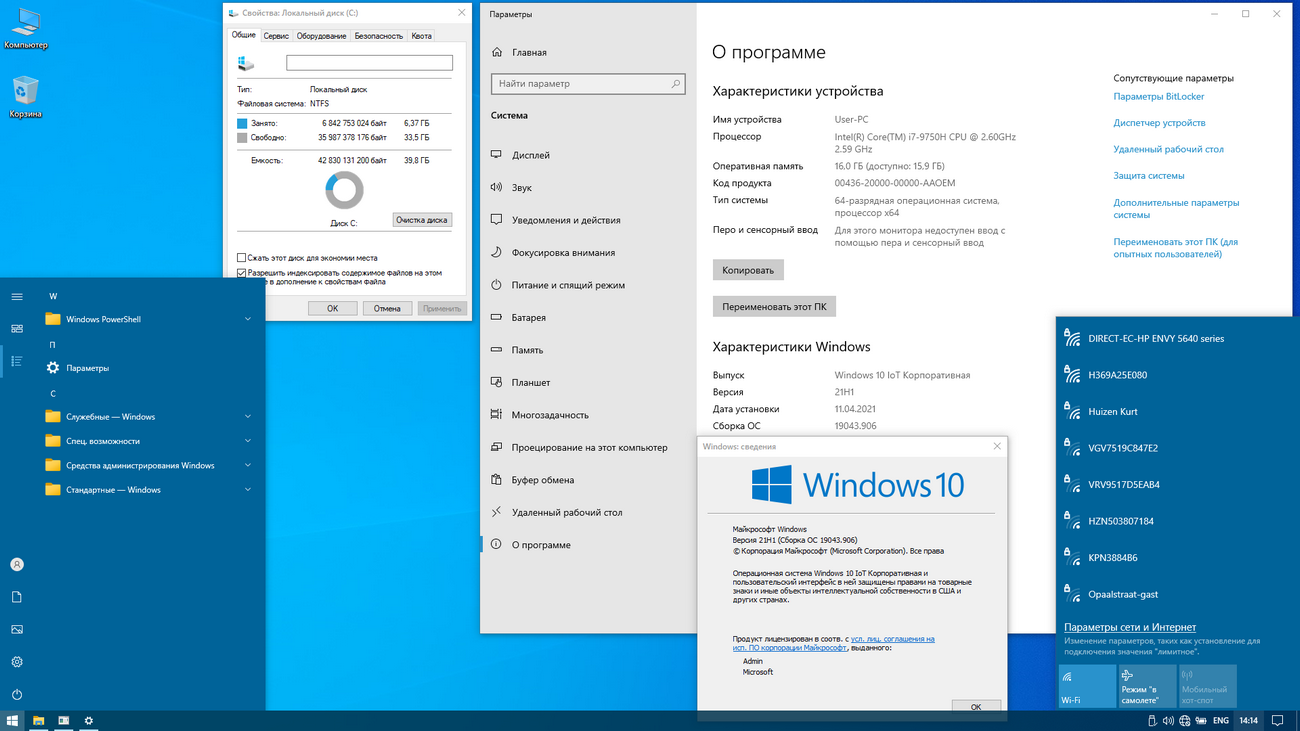
Task: Toggle the Режим "в самолете" tile
Action: pos(1147,686)
